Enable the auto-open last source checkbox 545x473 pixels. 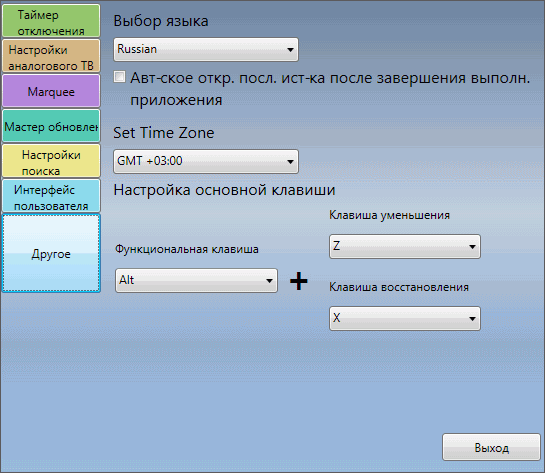click(x=119, y=76)
